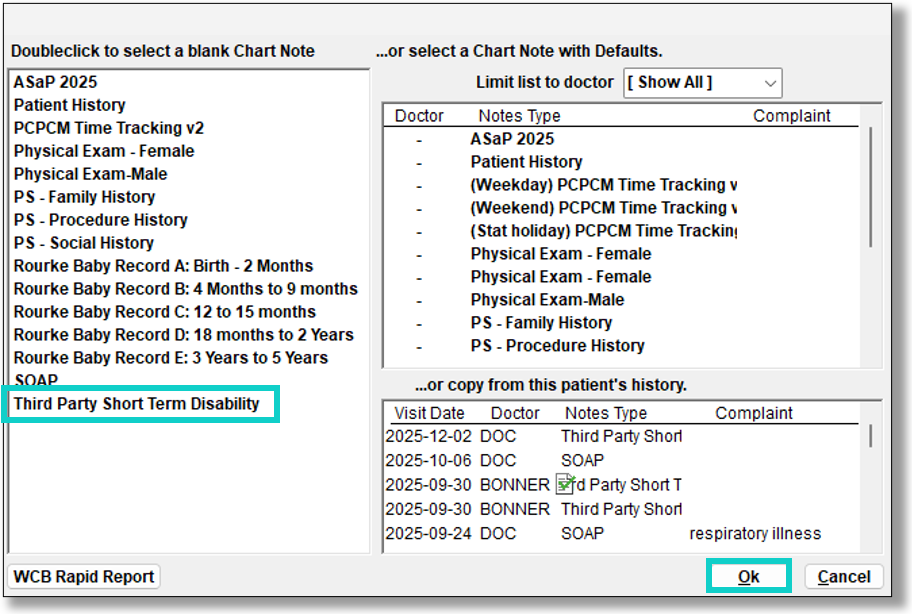Sort history by the Visit Date column header
Image resolution: width=912 pixels, height=614 pixels.
pyautogui.click(x=429, y=413)
